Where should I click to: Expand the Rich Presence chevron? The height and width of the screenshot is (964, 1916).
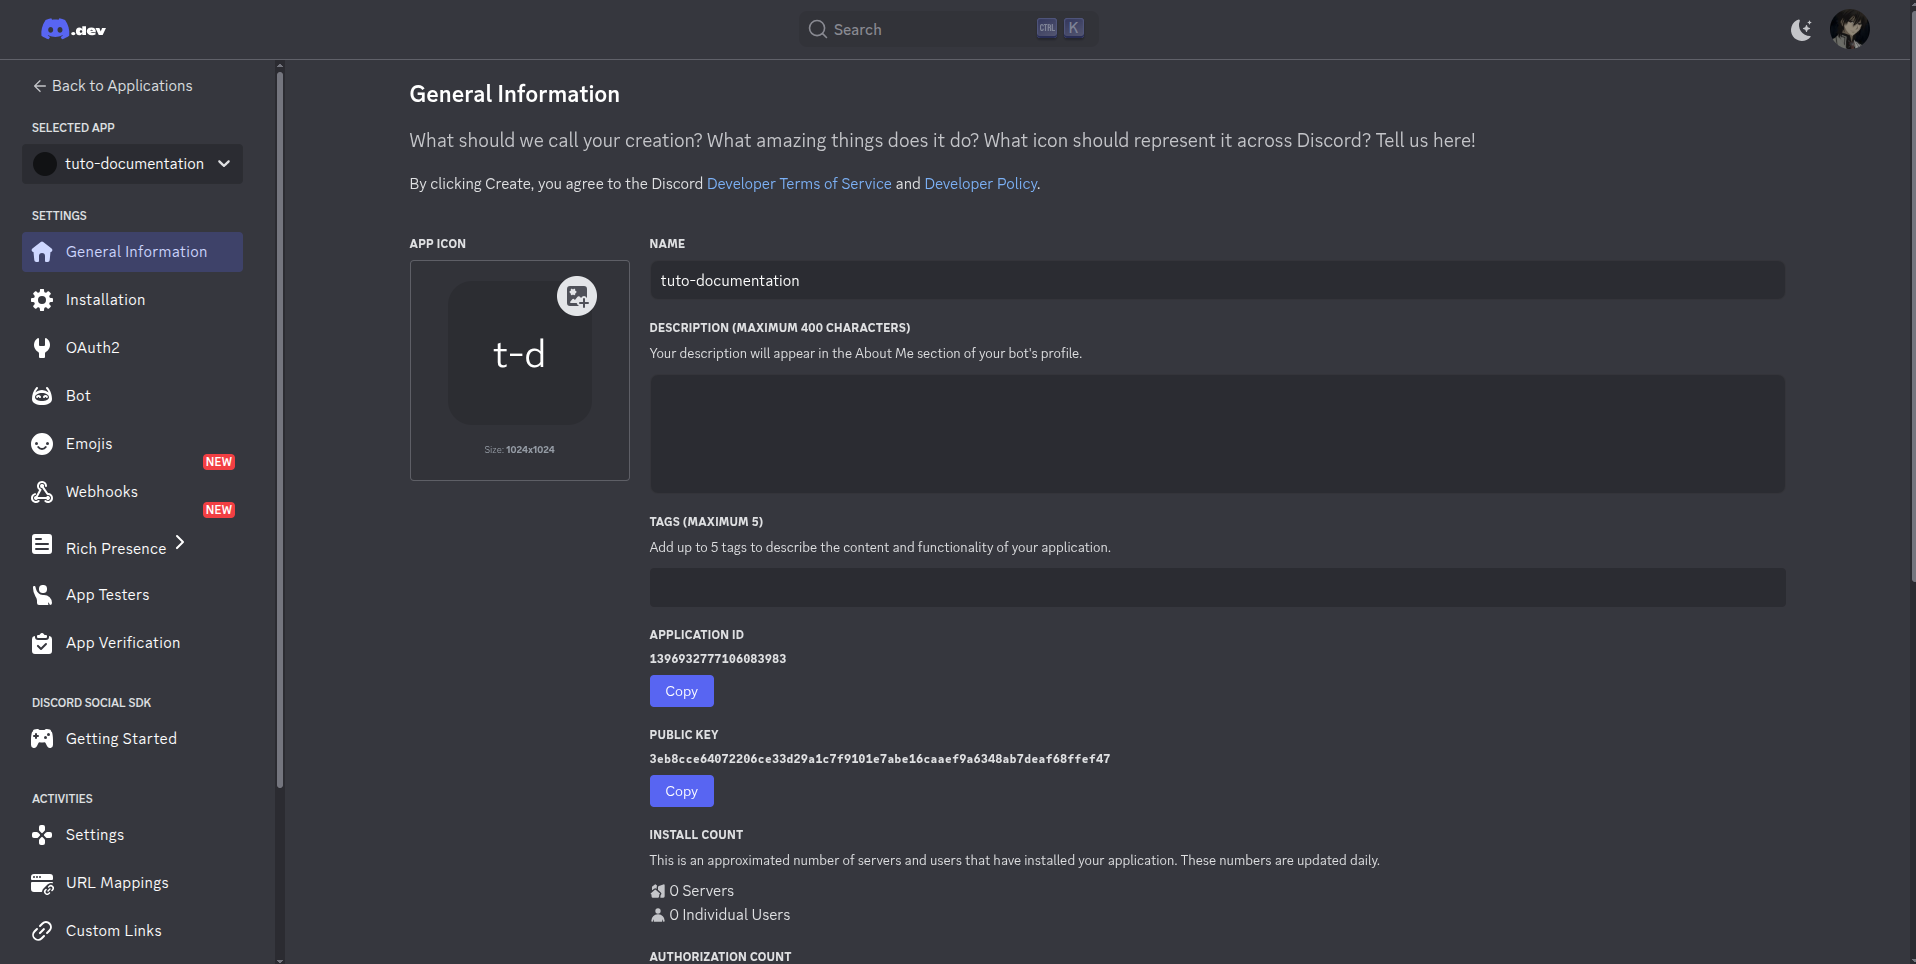click(180, 542)
